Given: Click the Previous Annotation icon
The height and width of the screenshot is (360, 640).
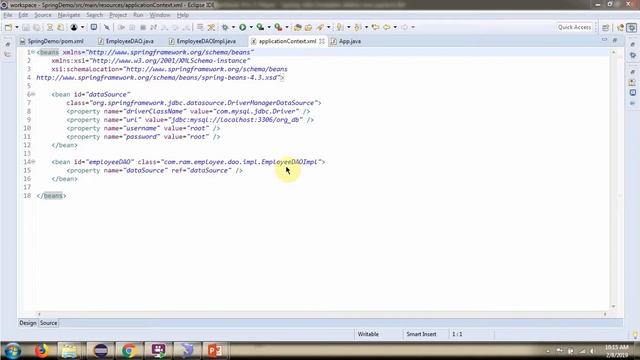Looking at the screenshot, I should point(358,27).
